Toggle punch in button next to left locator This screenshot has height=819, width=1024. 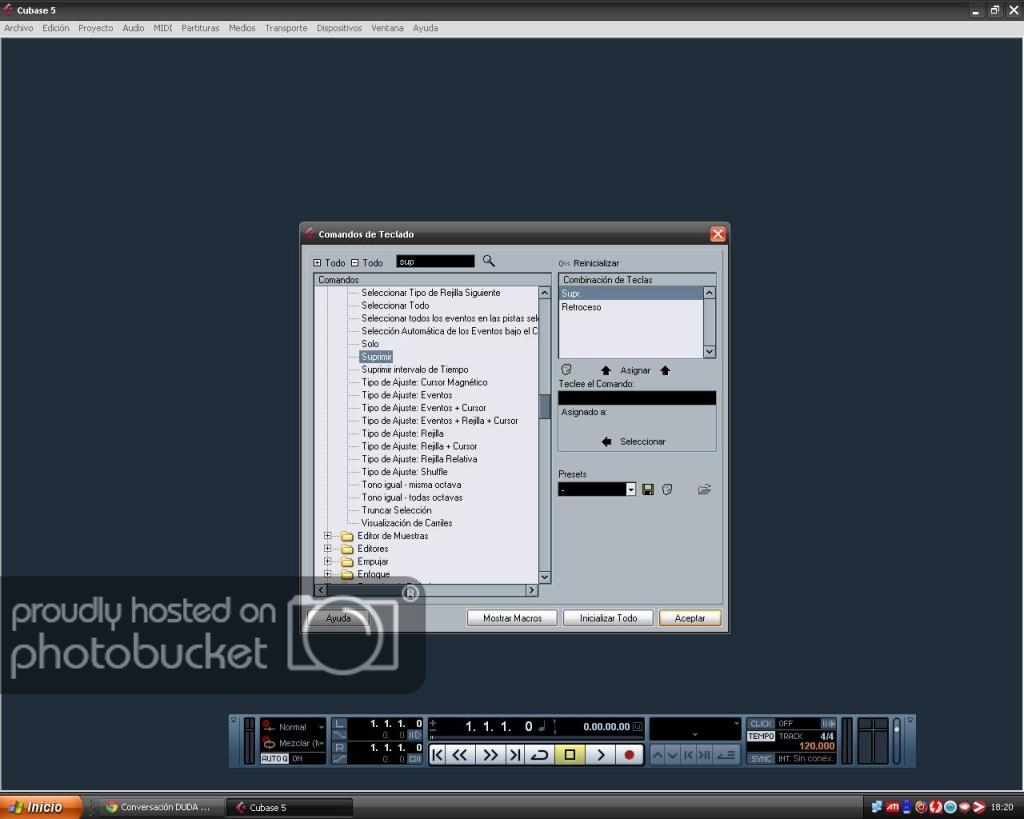pos(339,735)
